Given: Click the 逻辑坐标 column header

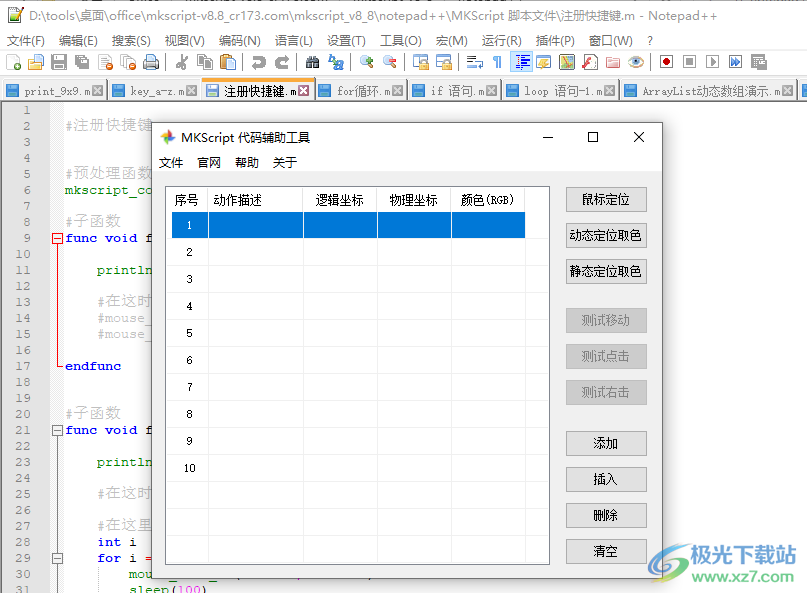Looking at the screenshot, I should 340,200.
